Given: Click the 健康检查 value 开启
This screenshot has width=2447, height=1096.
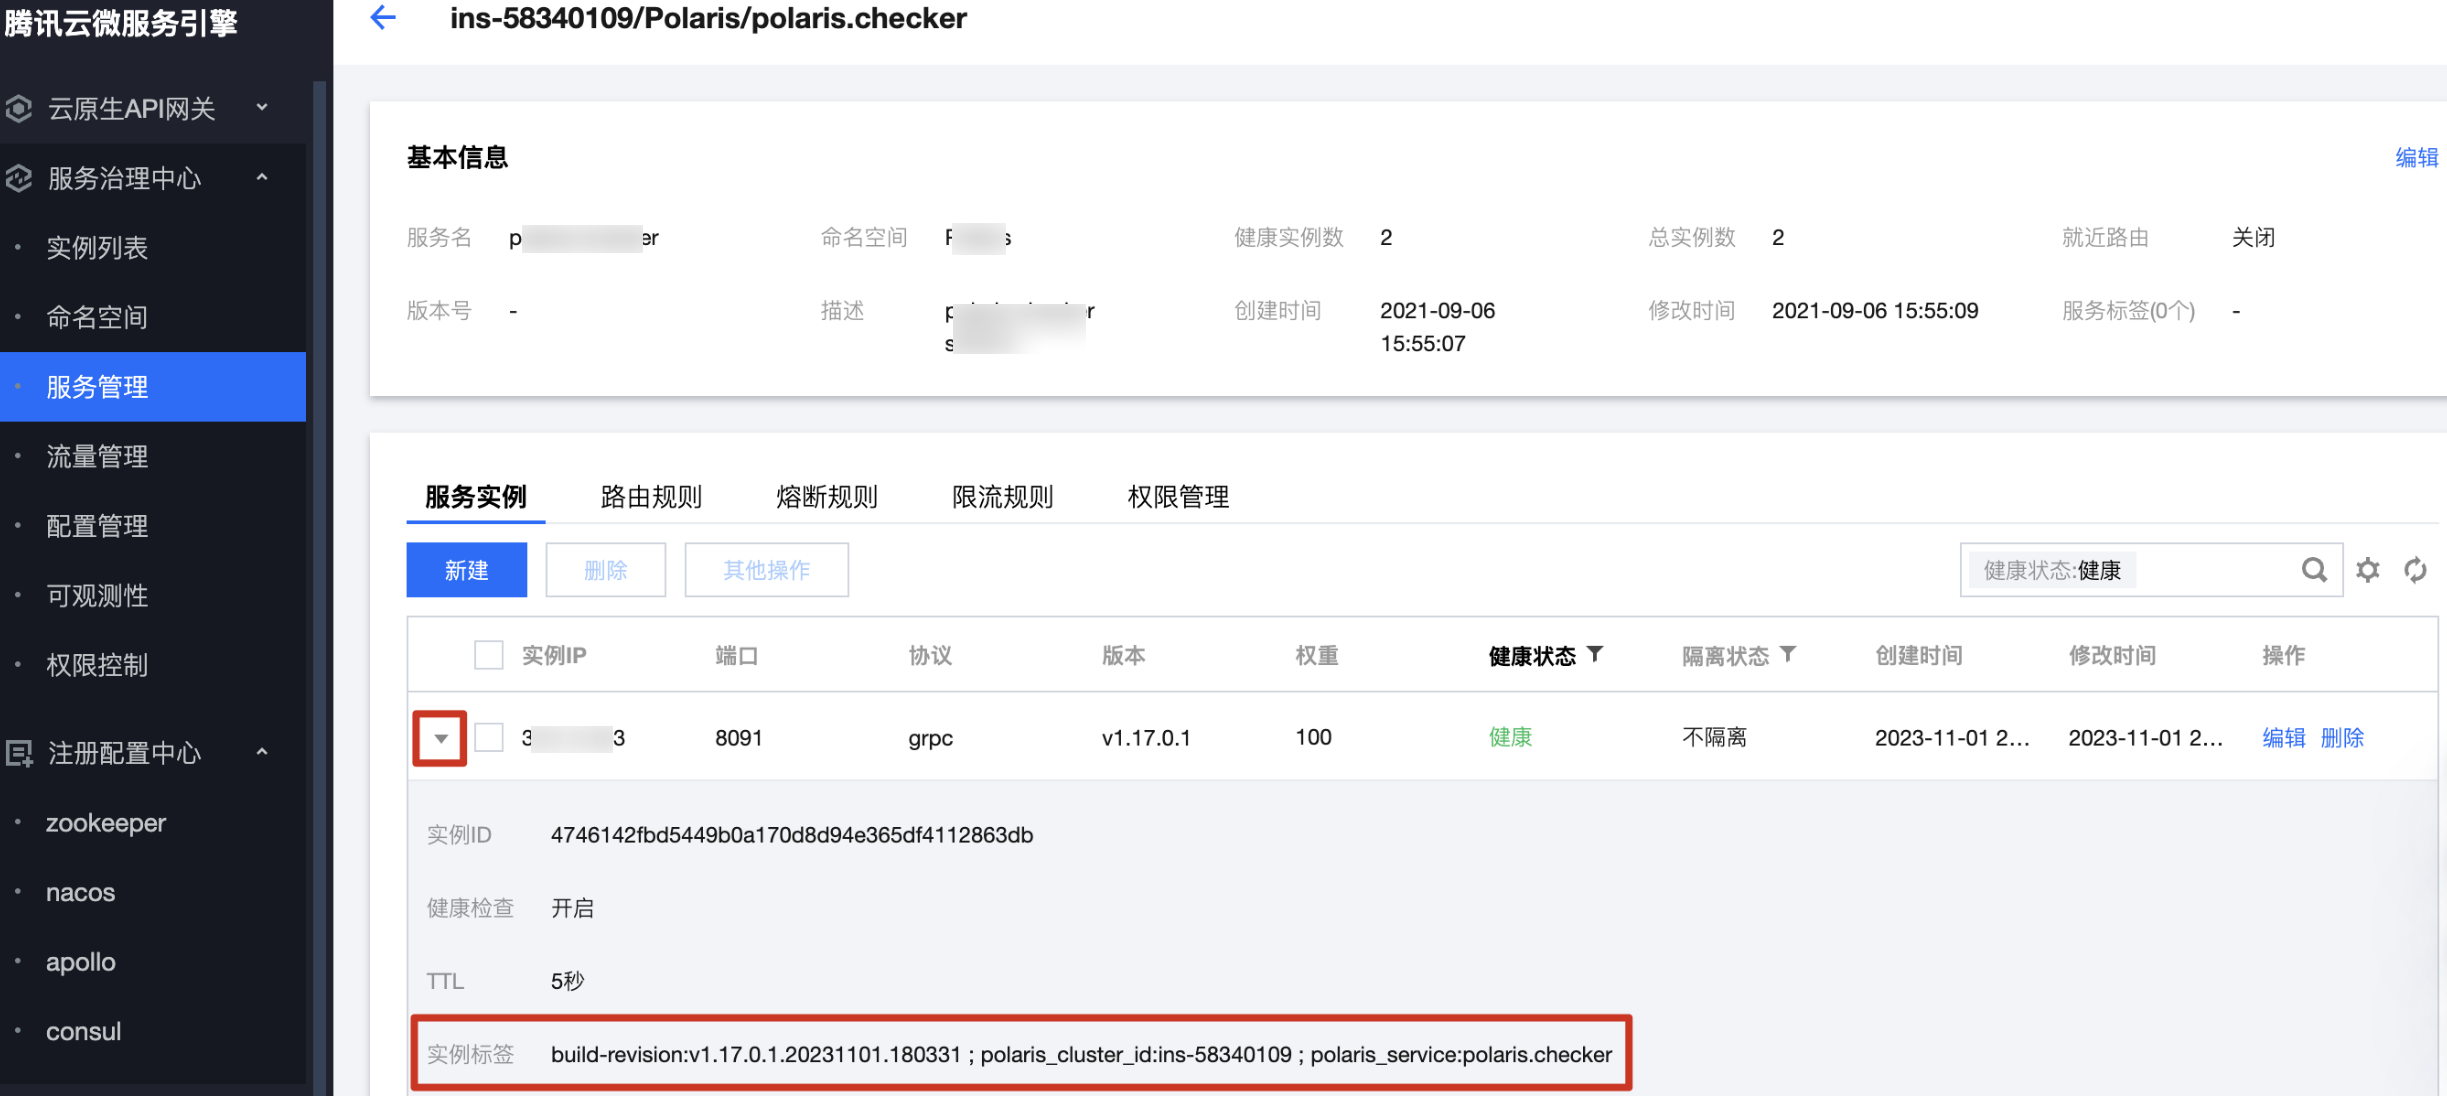Looking at the screenshot, I should coord(572,908).
